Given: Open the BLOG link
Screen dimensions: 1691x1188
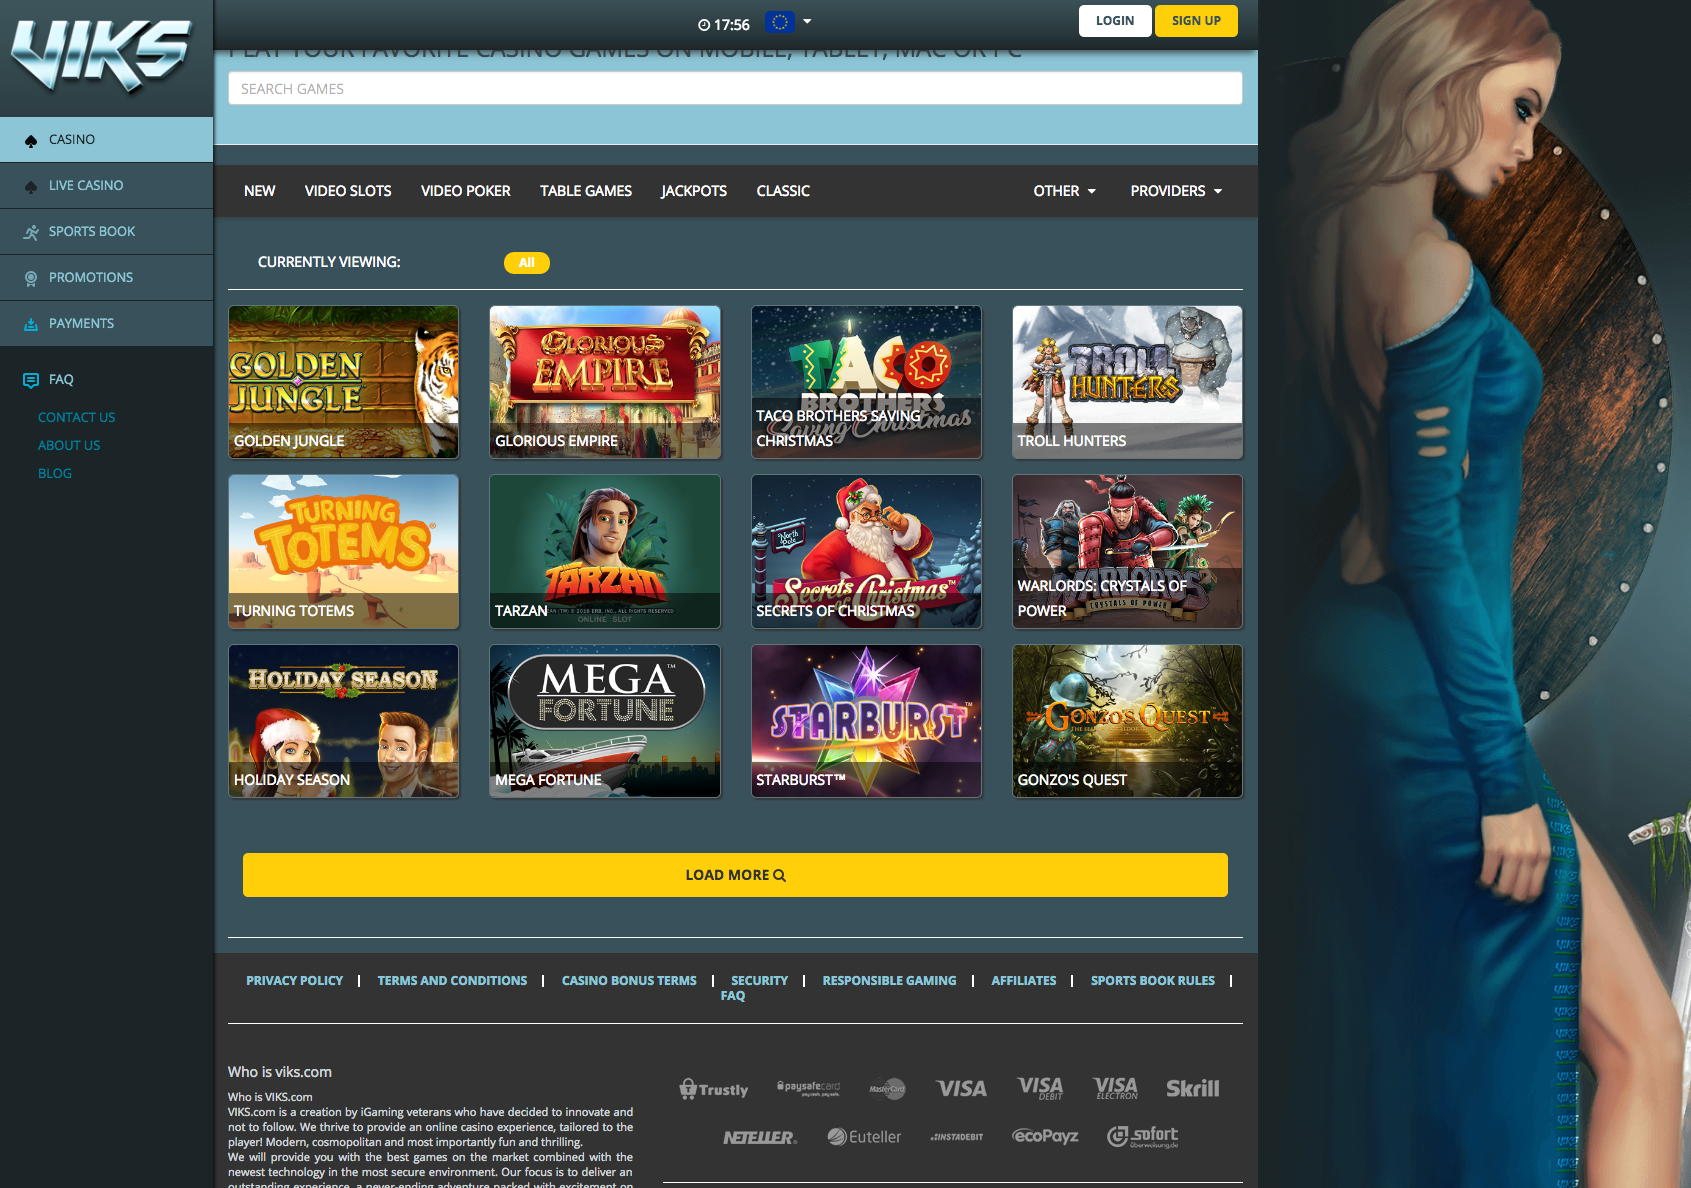Looking at the screenshot, I should (55, 474).
